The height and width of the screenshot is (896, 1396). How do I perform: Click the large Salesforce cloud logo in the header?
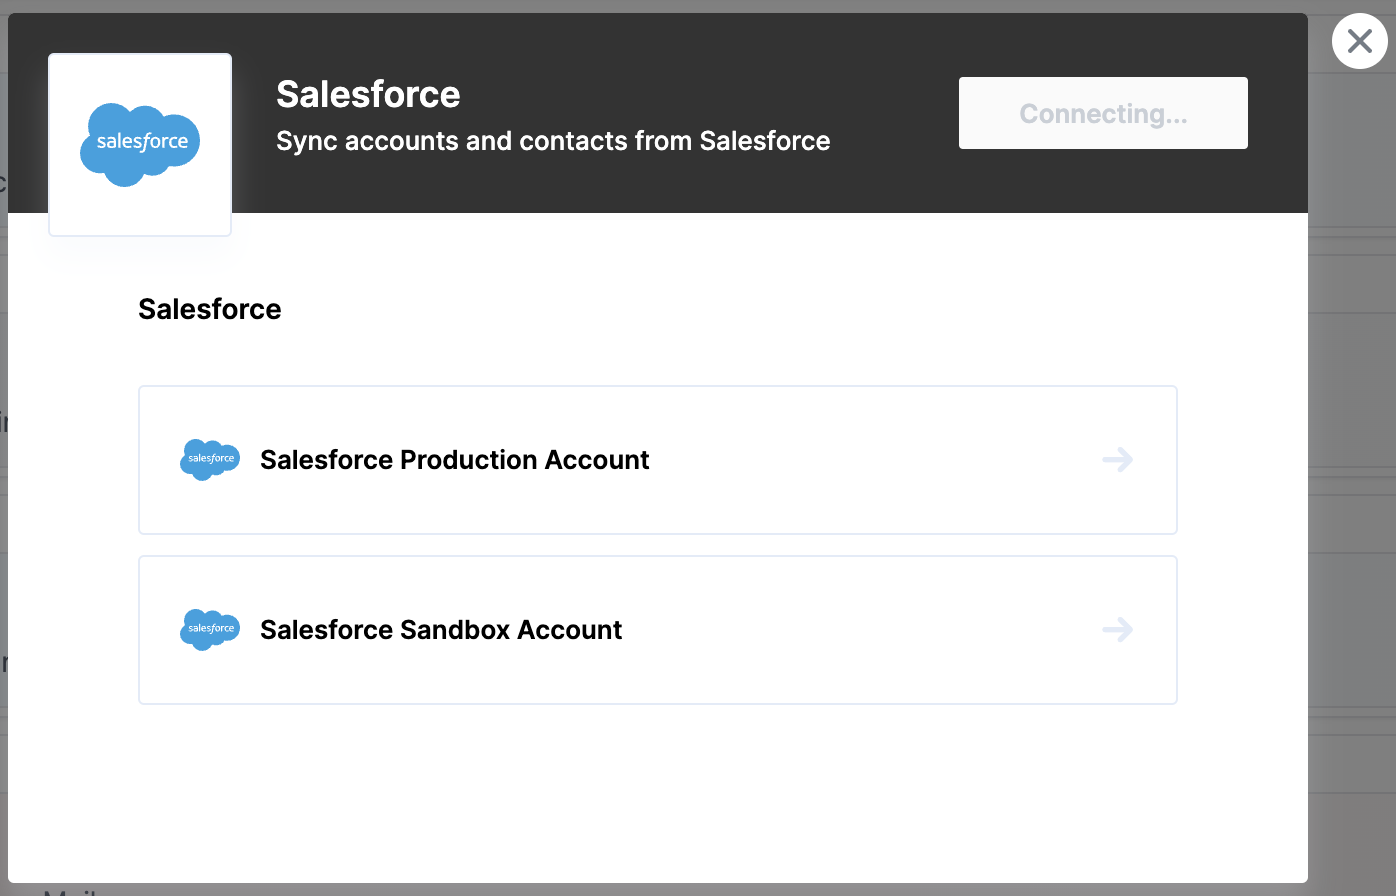(x=140, y=144)
